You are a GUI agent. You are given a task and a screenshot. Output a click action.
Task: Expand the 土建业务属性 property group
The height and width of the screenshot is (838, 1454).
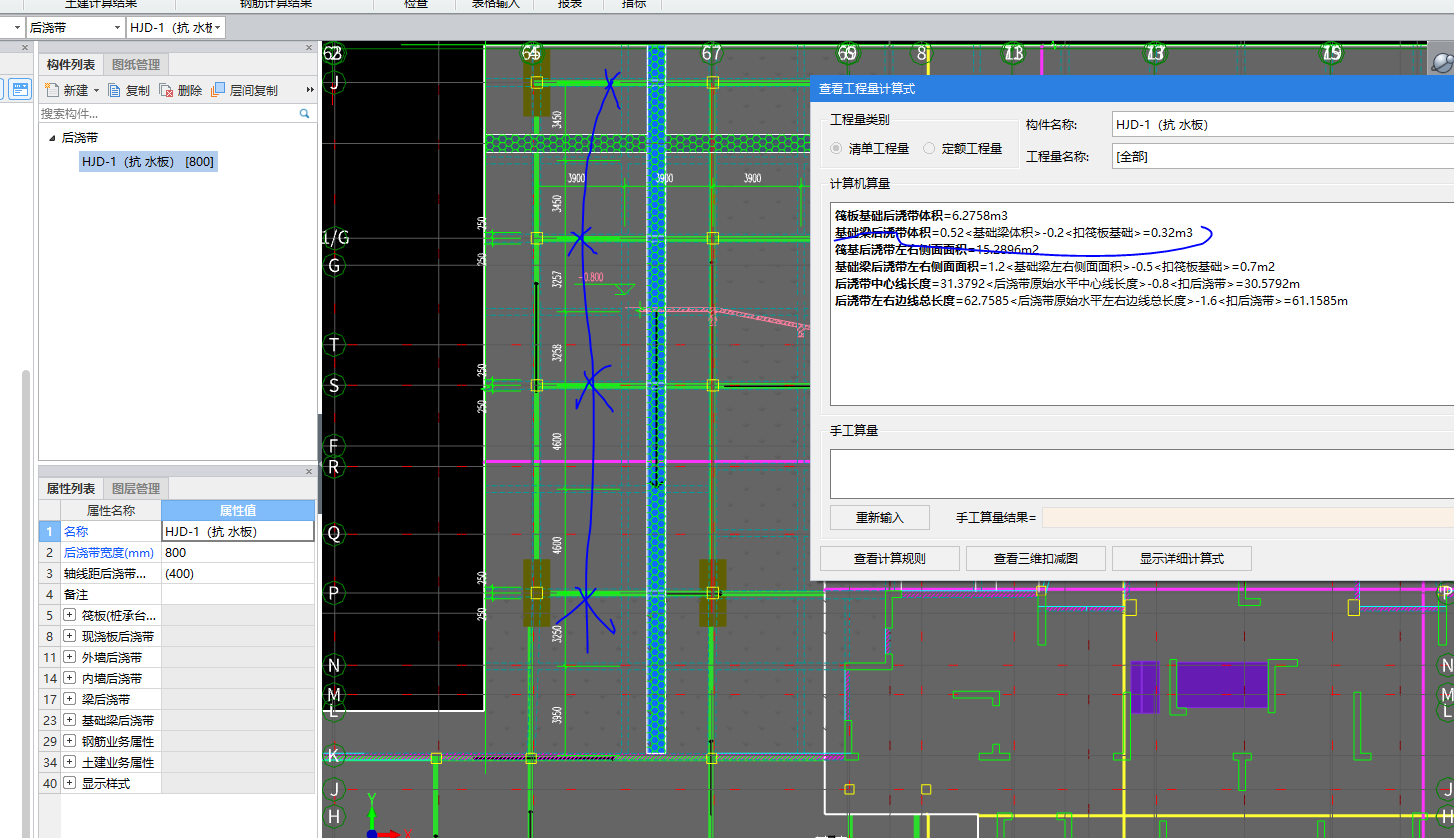point(70,762)
